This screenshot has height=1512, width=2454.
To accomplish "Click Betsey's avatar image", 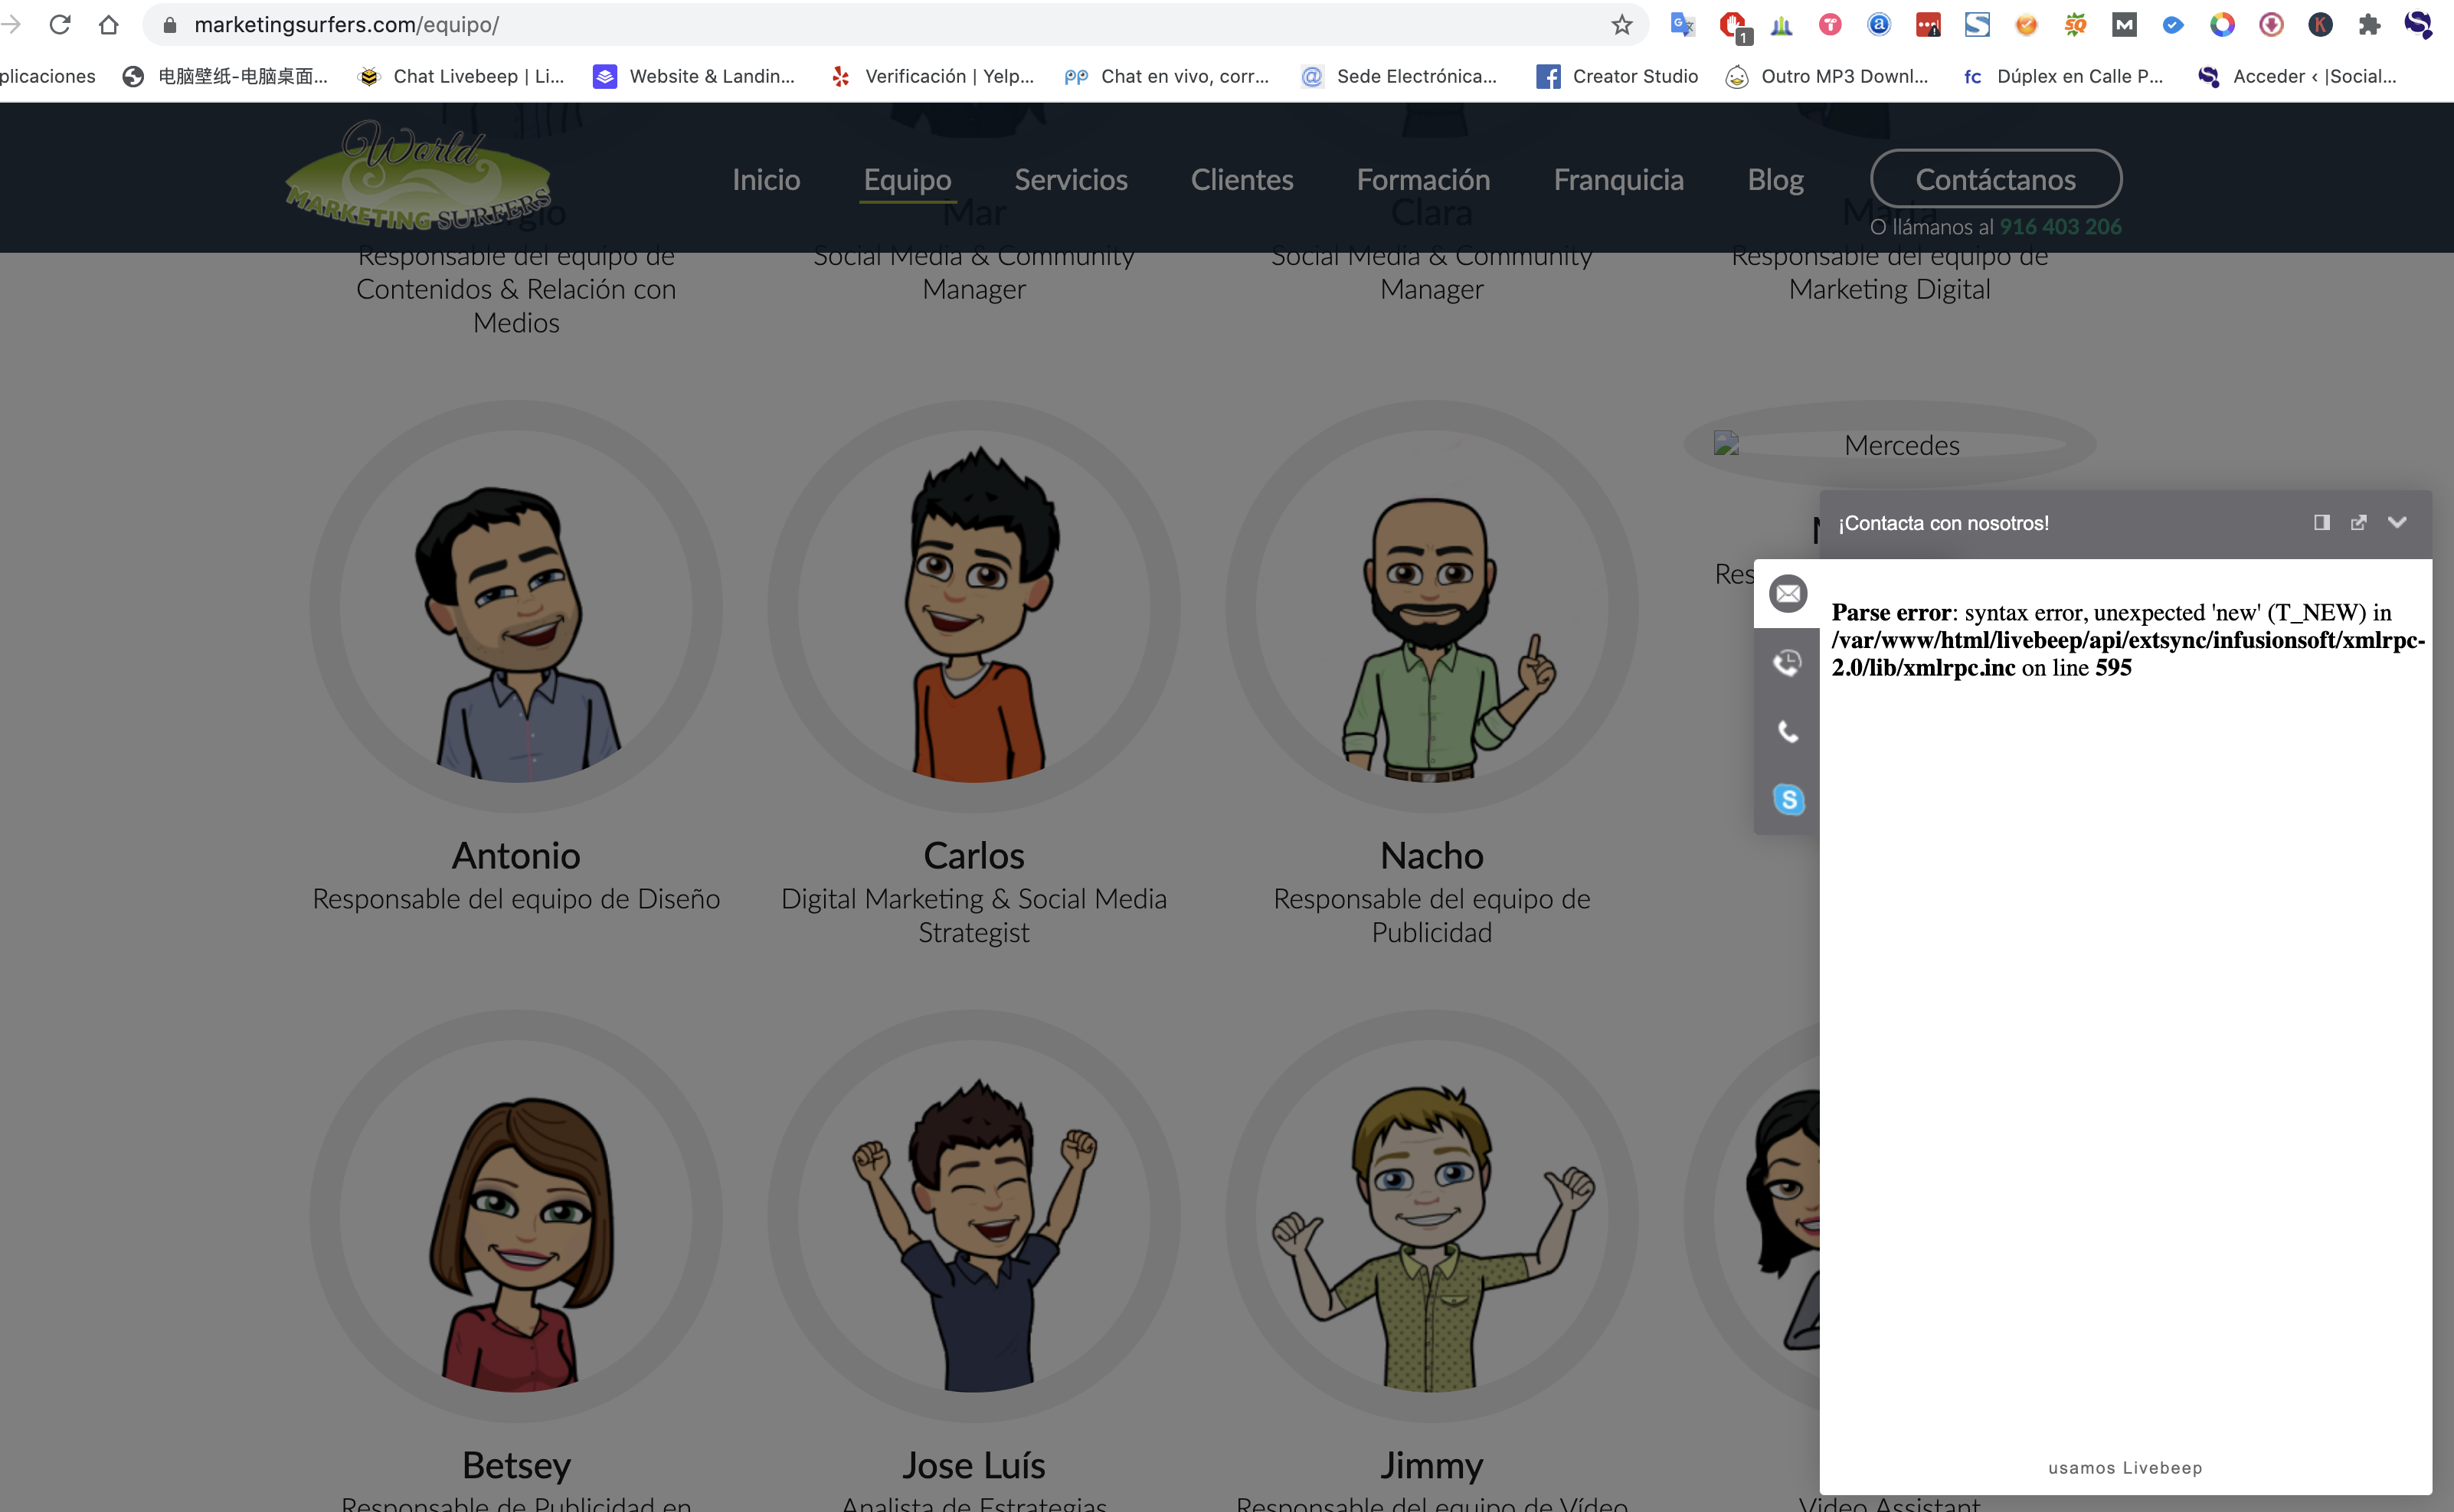I will click(516, 1216).
